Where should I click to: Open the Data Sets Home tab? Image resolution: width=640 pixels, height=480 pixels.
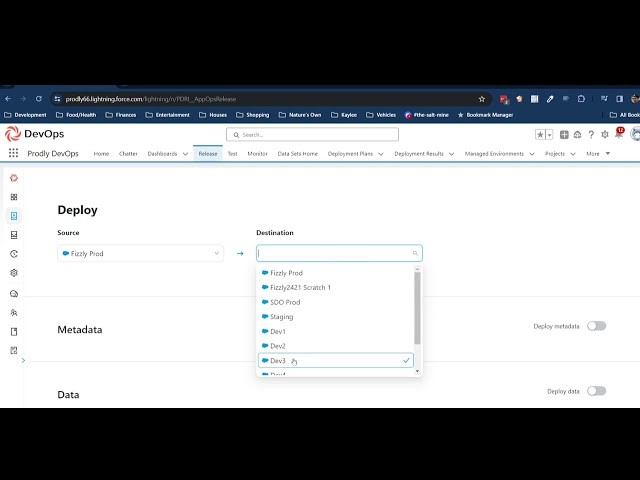298,154
